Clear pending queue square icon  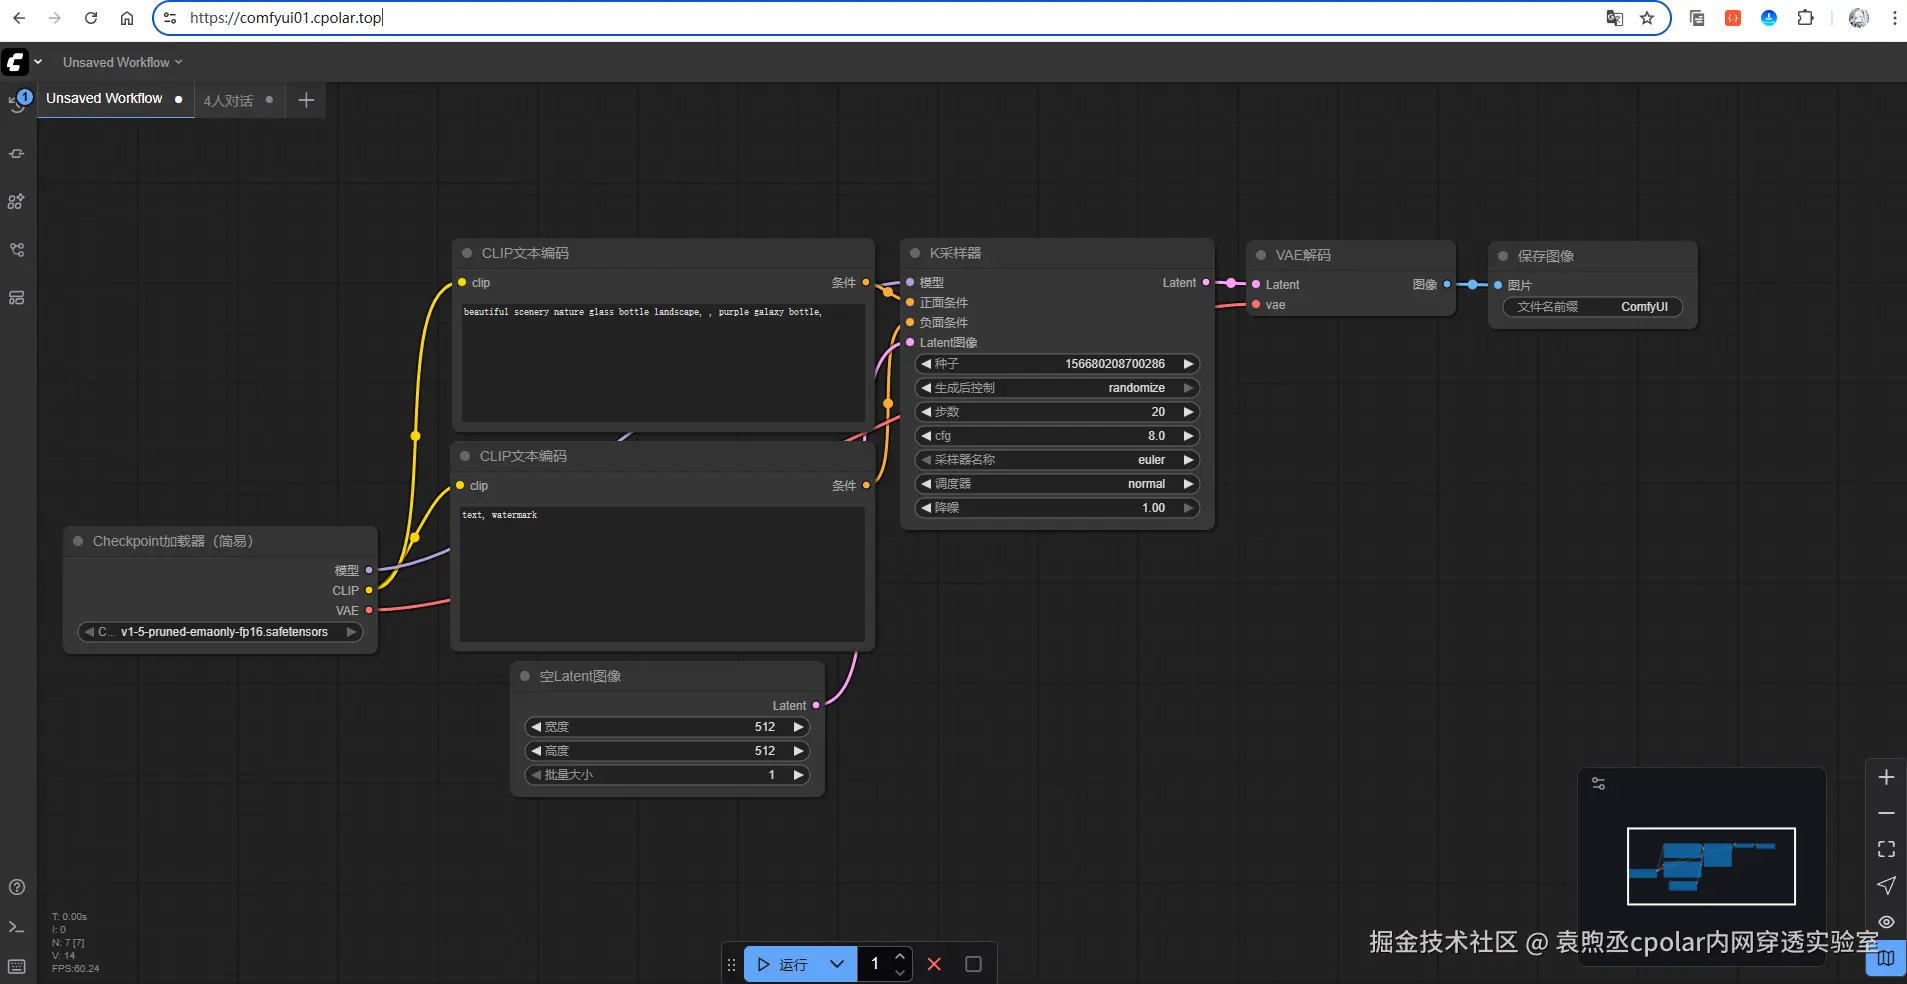[973, 964]
